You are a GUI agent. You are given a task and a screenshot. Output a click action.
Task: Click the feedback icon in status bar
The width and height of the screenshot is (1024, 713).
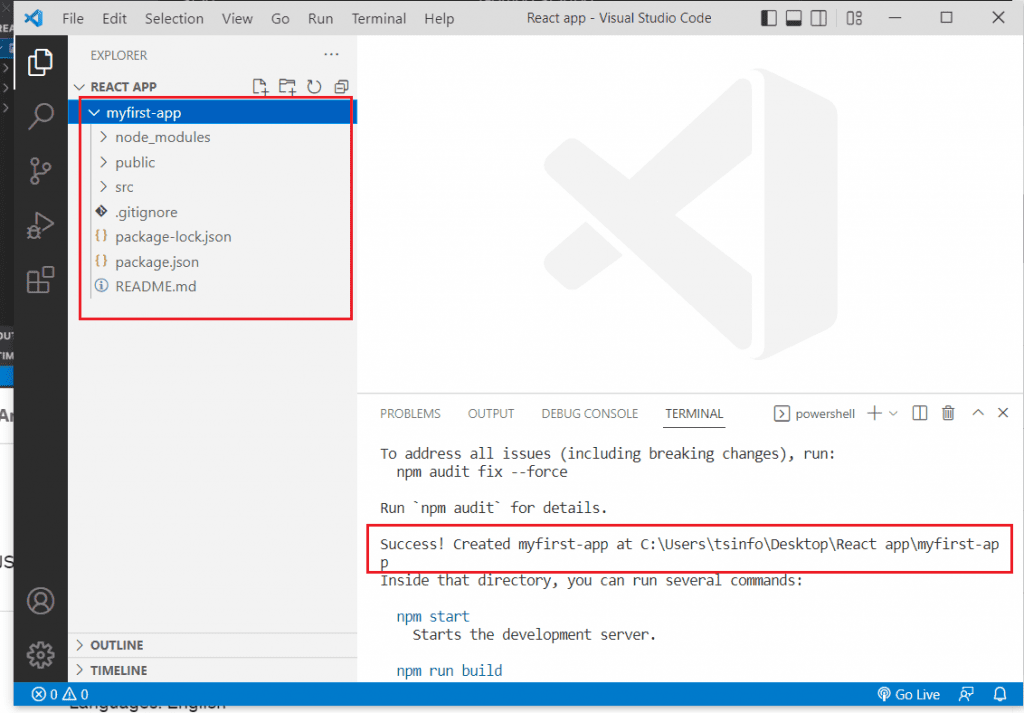pyautogui.click(x=966, y=694)
